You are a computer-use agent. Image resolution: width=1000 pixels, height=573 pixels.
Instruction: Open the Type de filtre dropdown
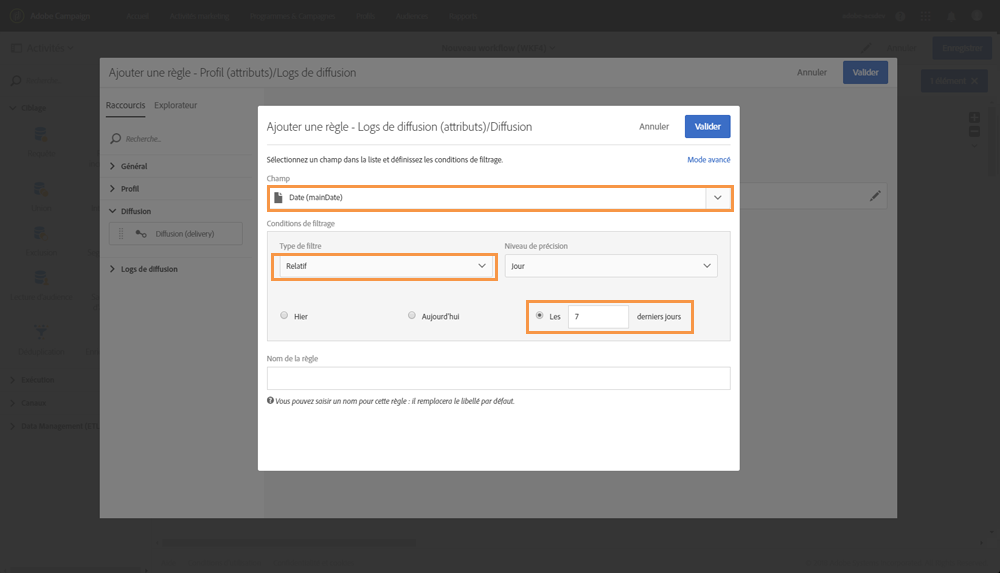coord(384,266)
